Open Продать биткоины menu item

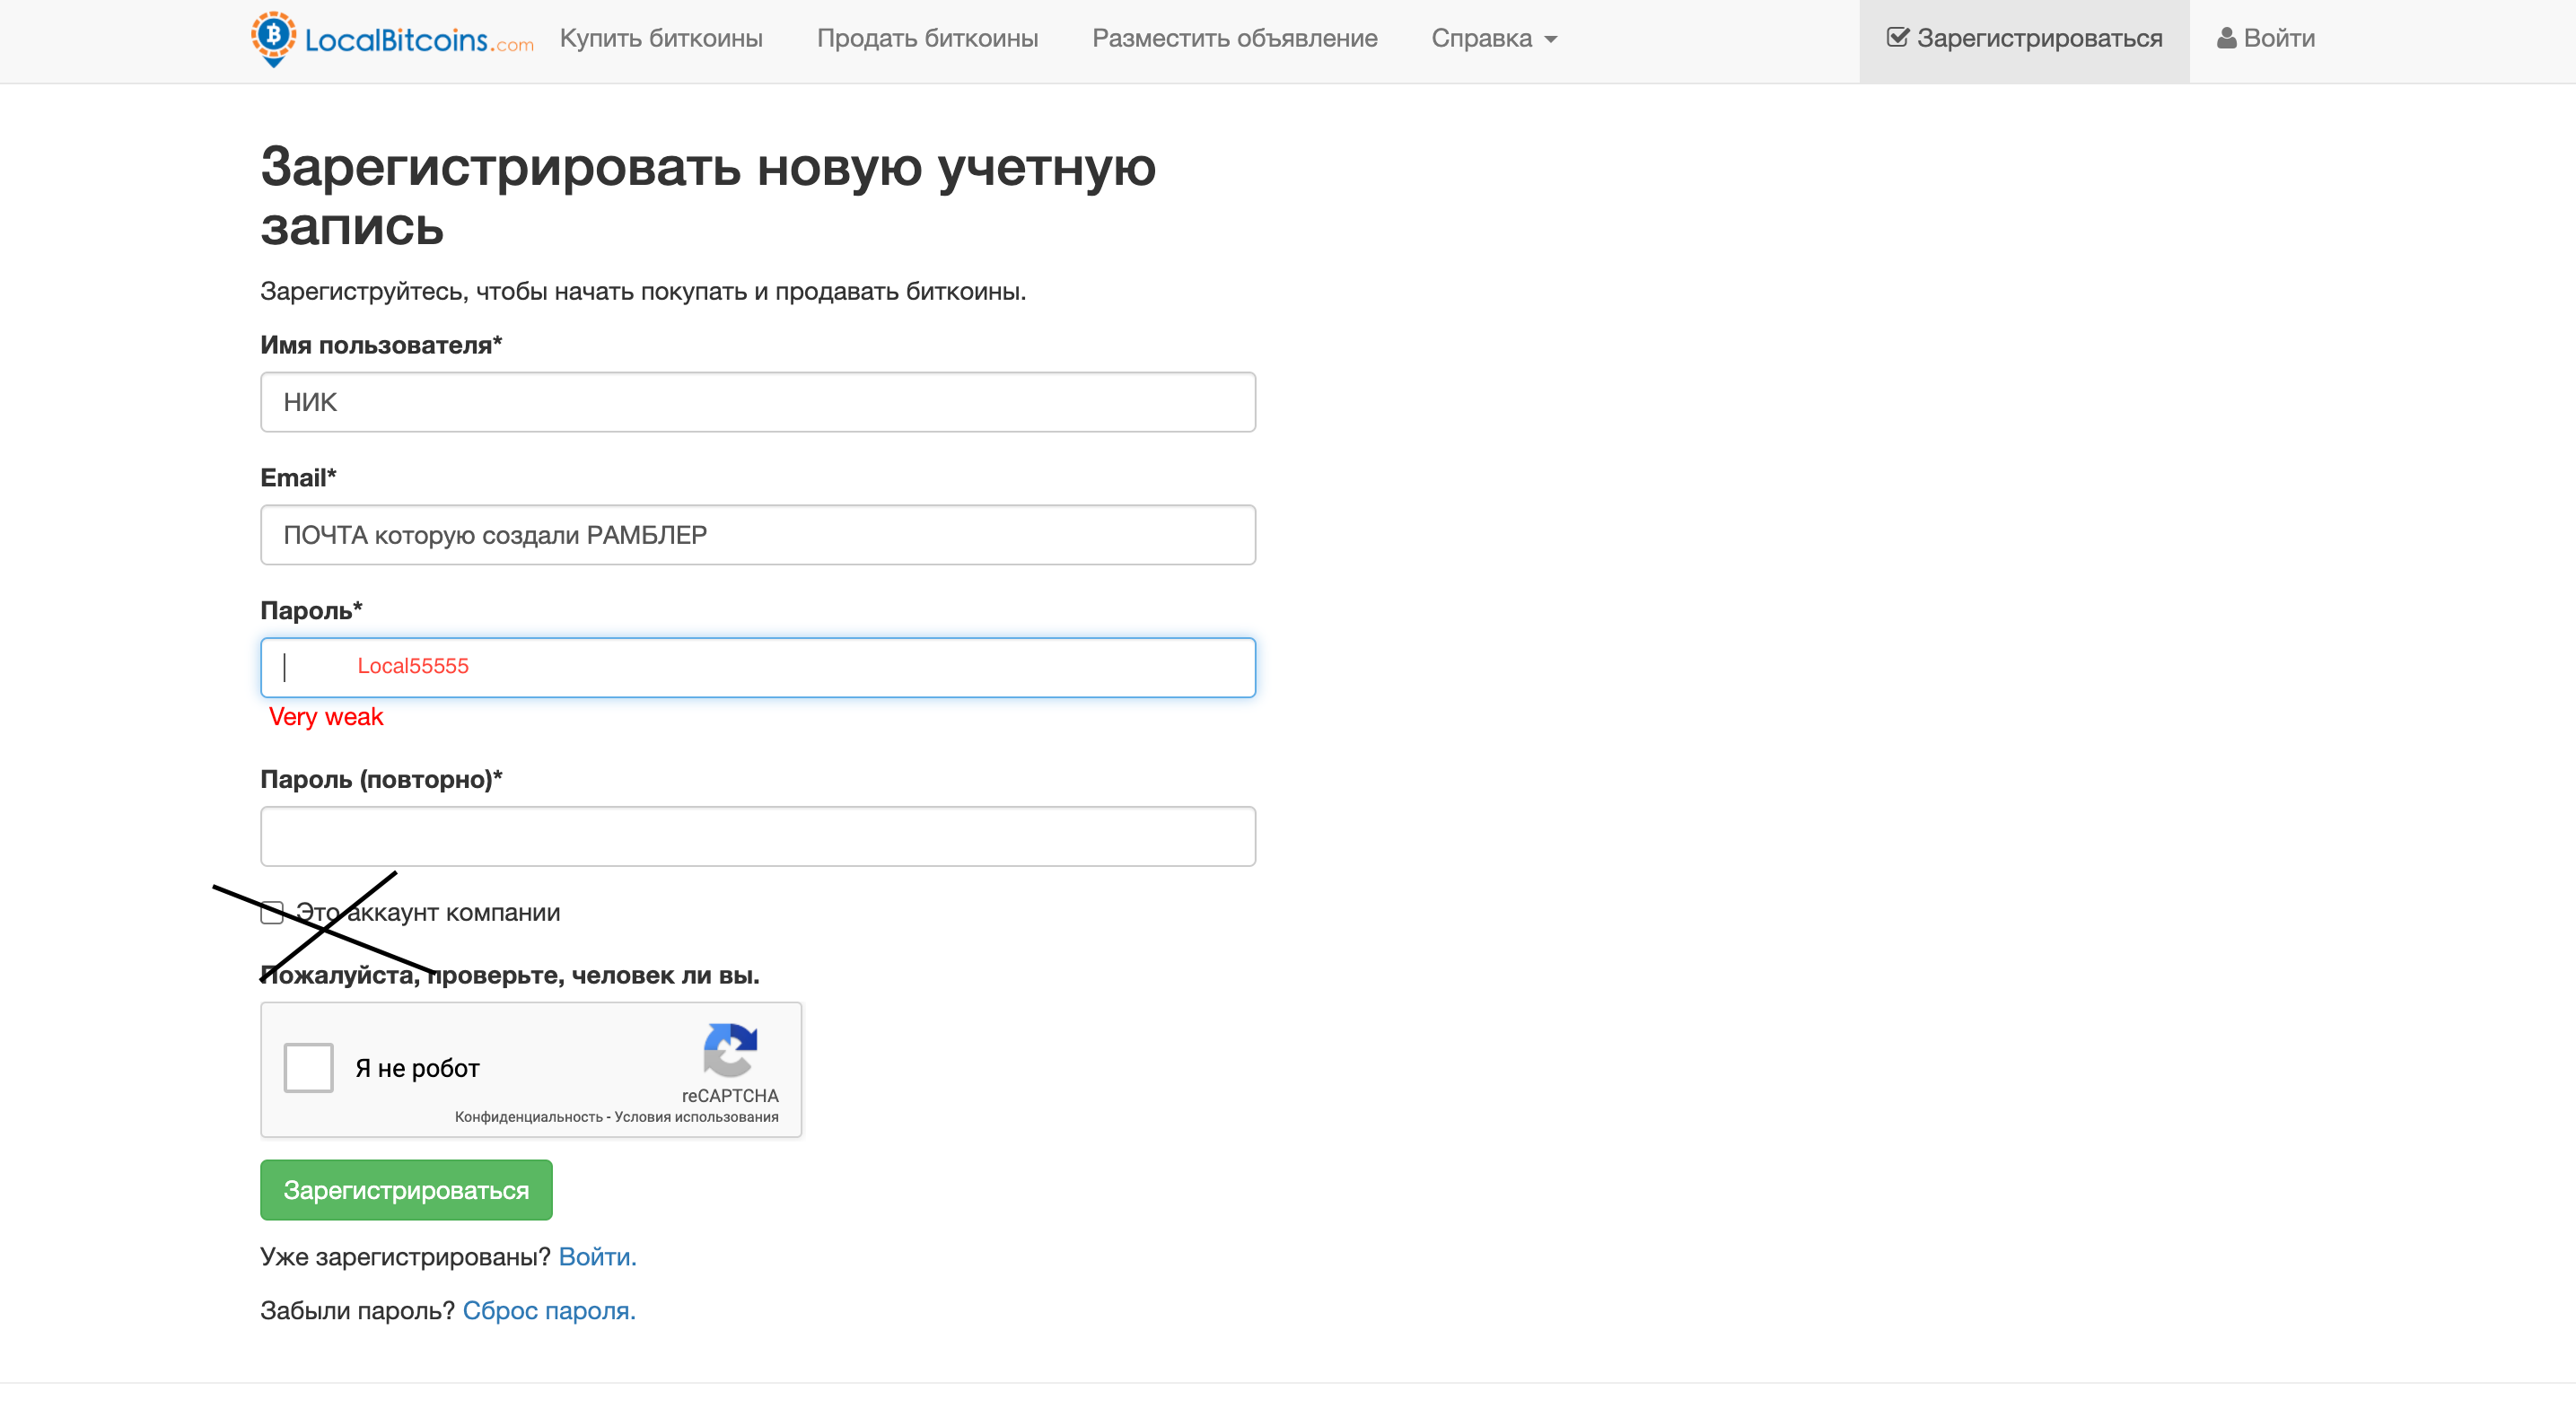point(927,38)
